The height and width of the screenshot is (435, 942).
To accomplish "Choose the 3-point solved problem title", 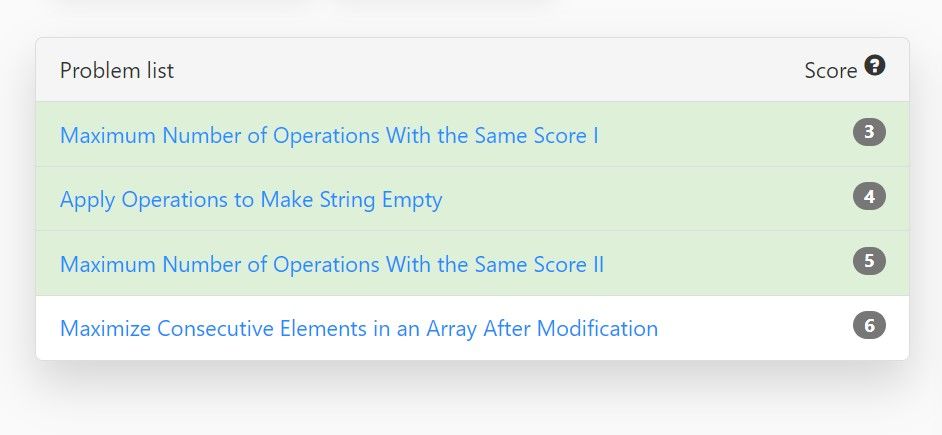I will (329, 135).
